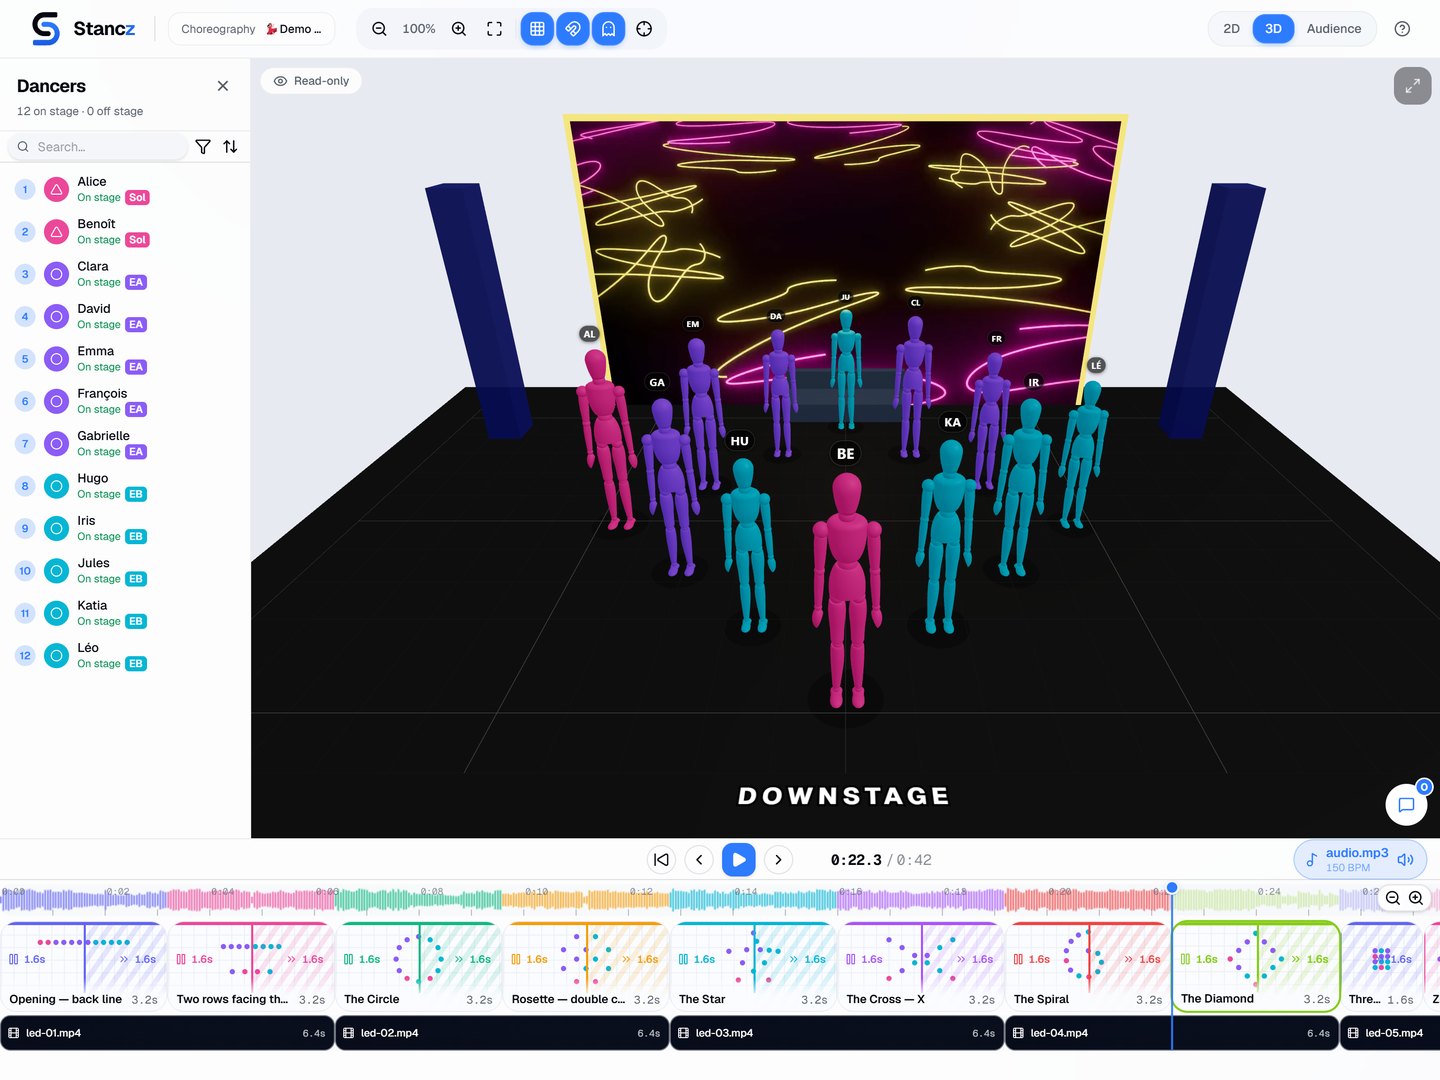Skip back to the start of playback
Viewport: 1440px width, 1080px height.
pos(661,860)
